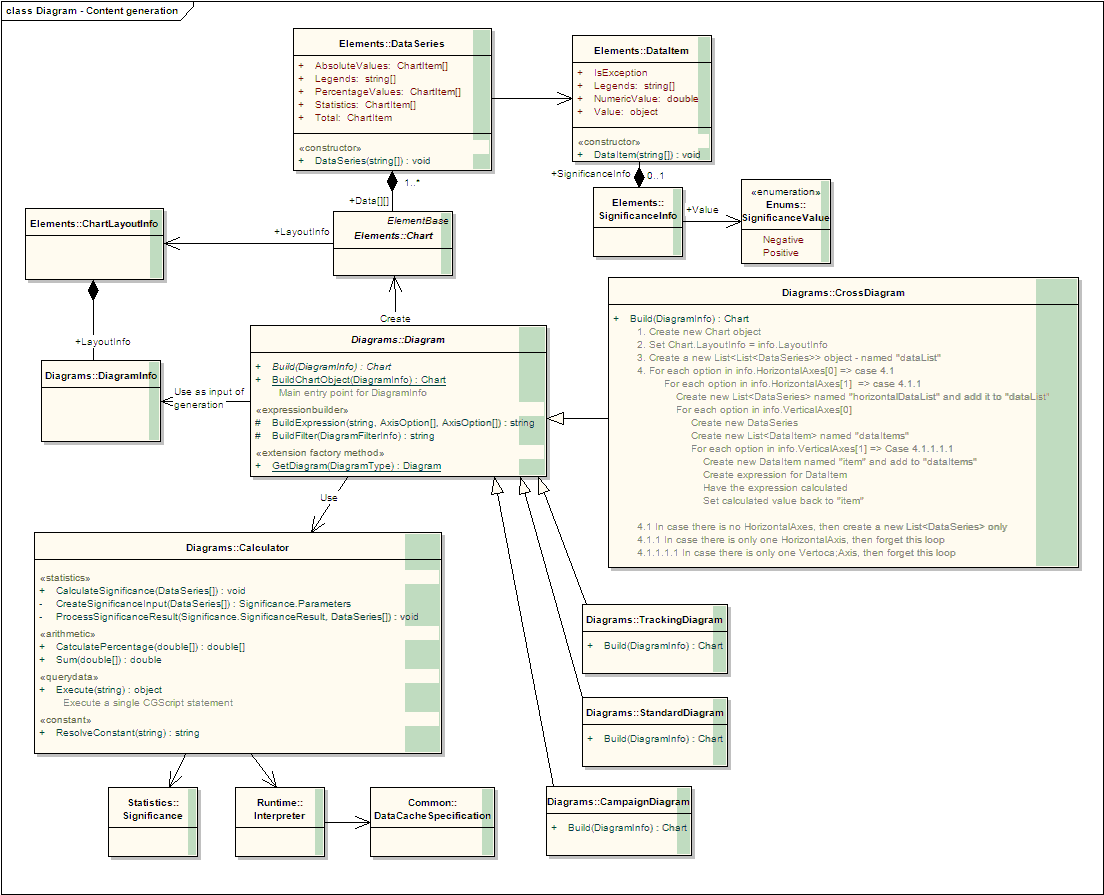Screen dimensions: 1104x895
Task: Select the Diagrams::StandardDiagram class
Action: coord(654,713)
